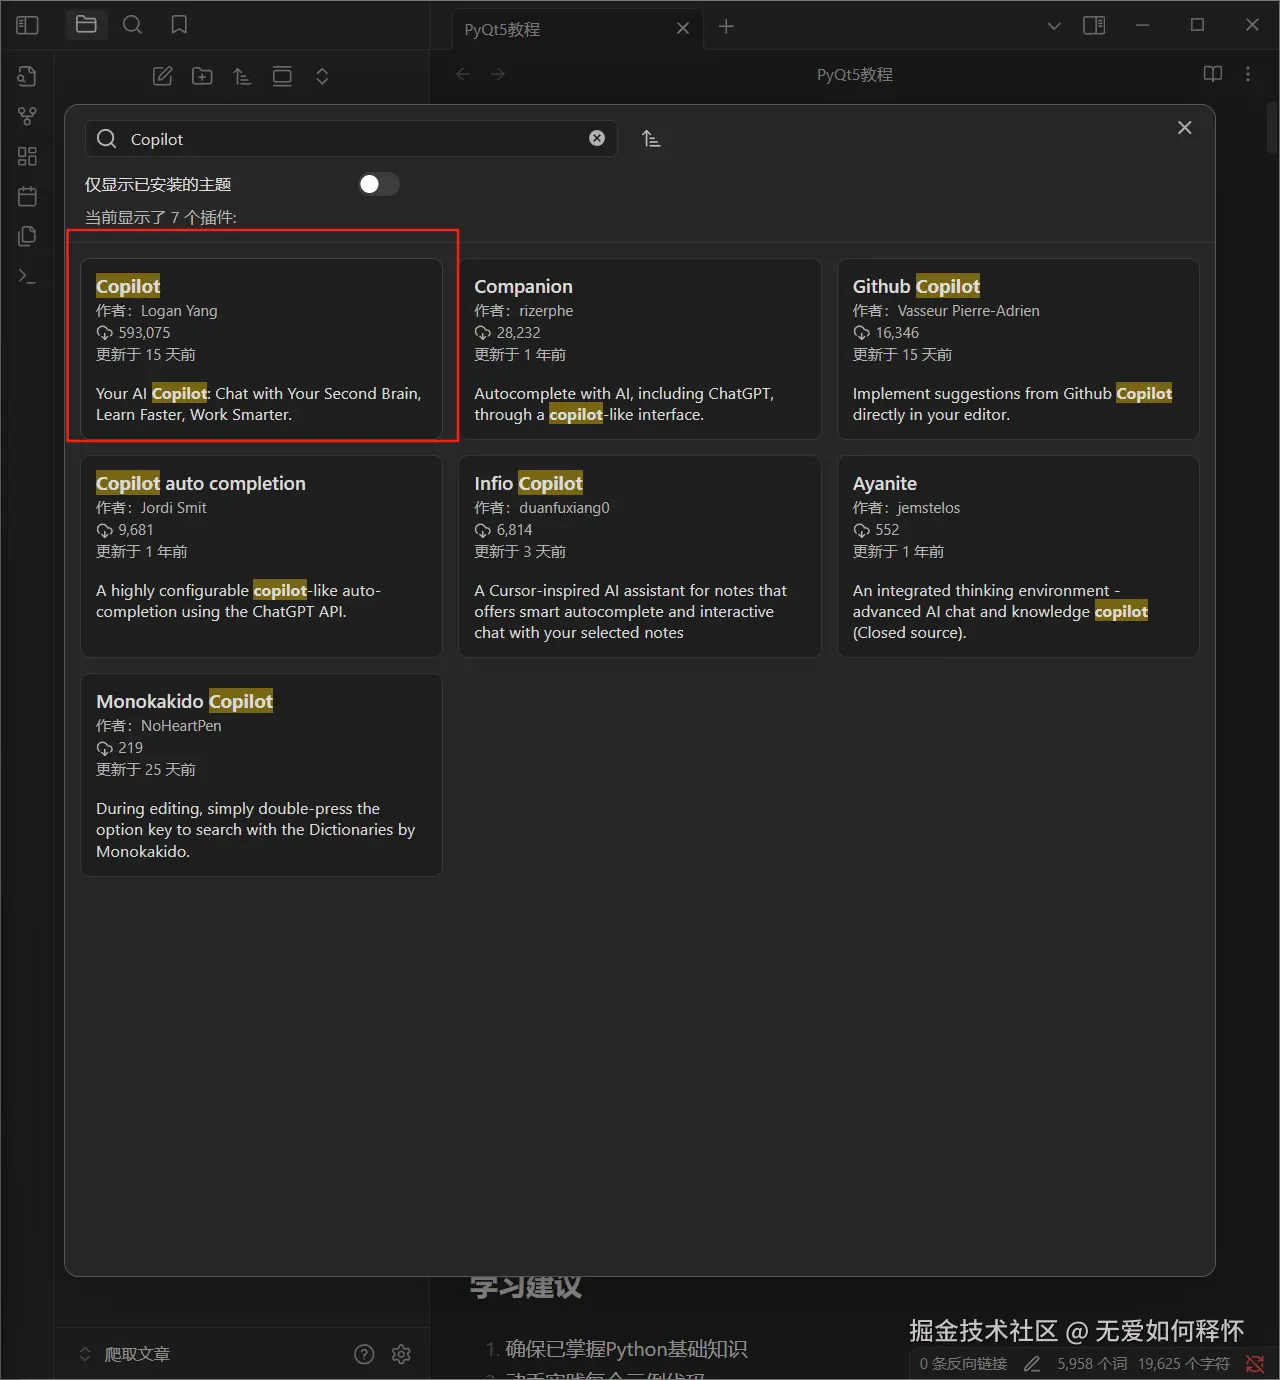Viewport: 1280px width, 1380px height.
Task: Toggle the right sidebar icon
Action: click(1094, 25)
